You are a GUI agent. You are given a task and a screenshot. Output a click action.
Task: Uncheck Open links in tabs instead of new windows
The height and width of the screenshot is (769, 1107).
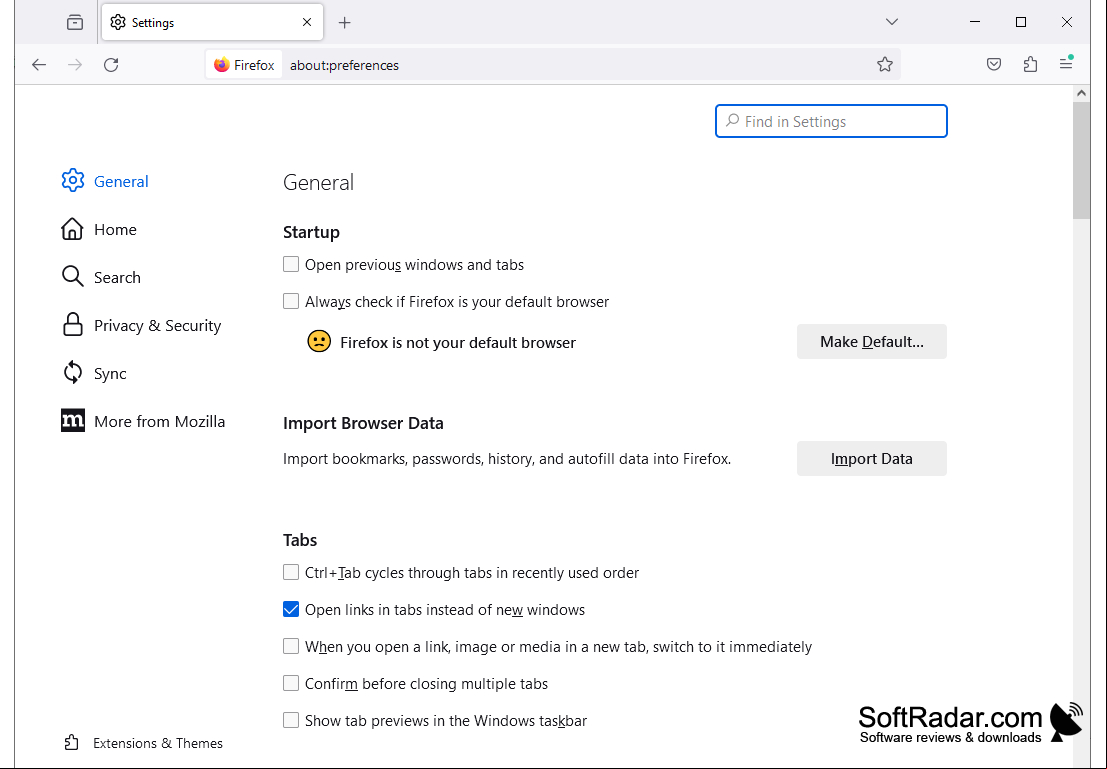pyautogui.click(x=291, y=609)
